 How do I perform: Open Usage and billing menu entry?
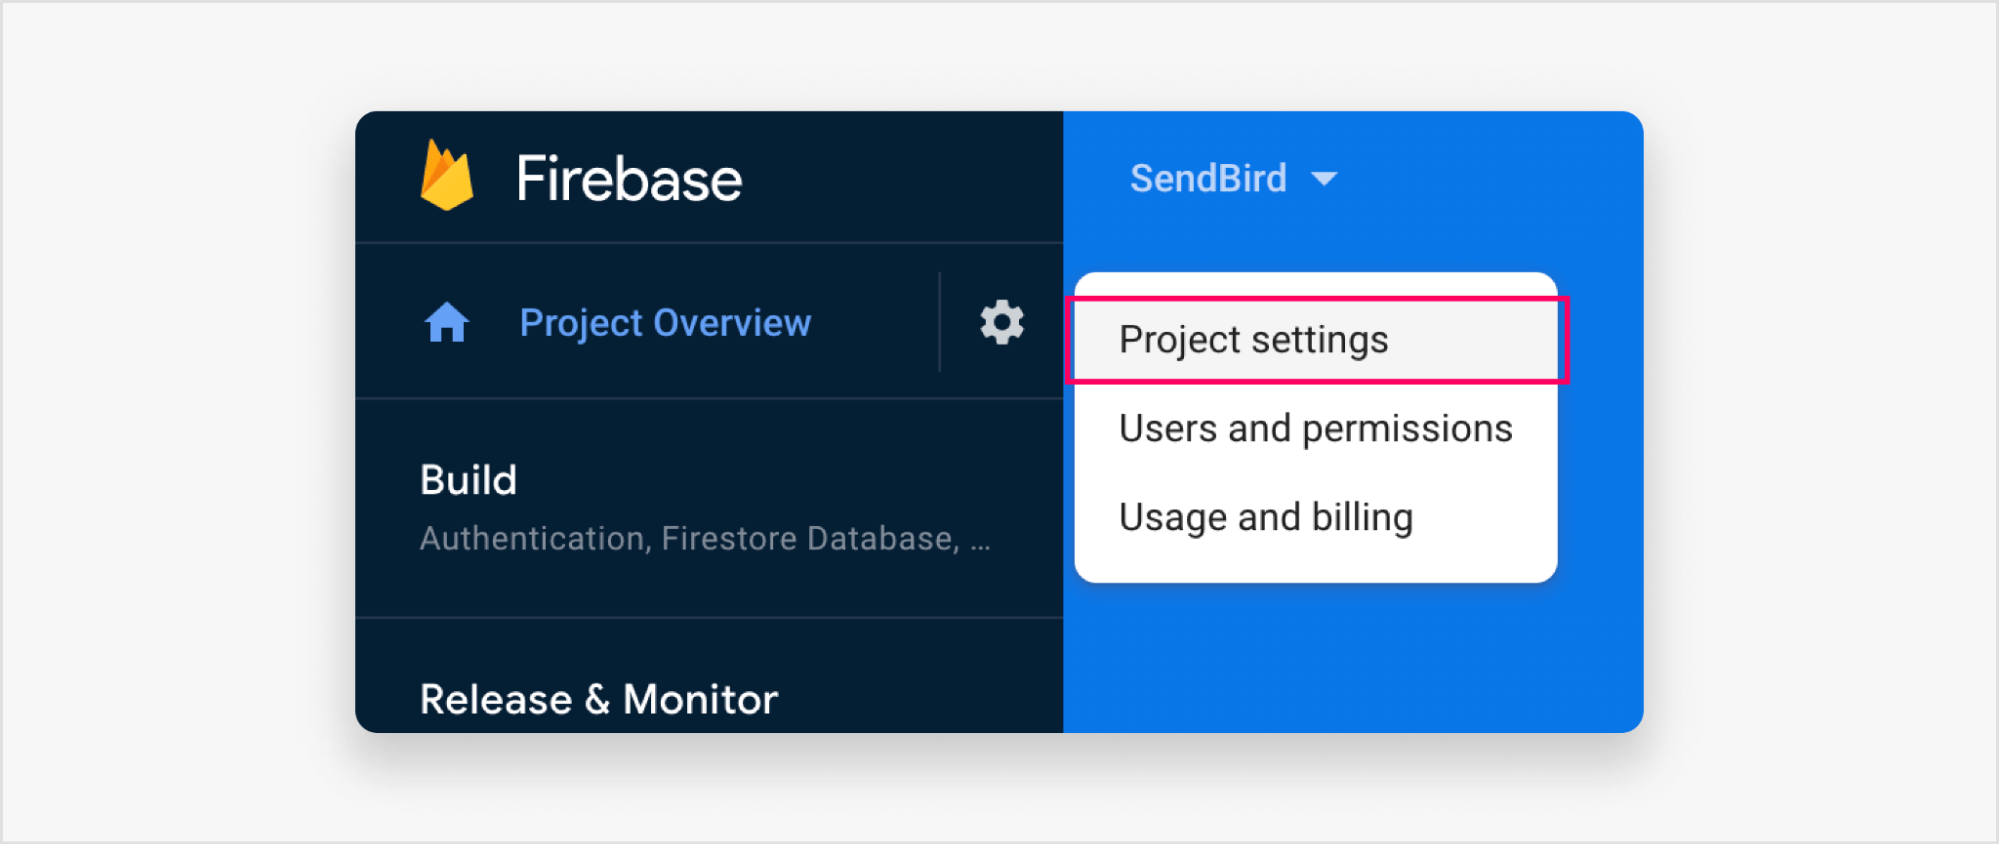(x=1315, y=517)
